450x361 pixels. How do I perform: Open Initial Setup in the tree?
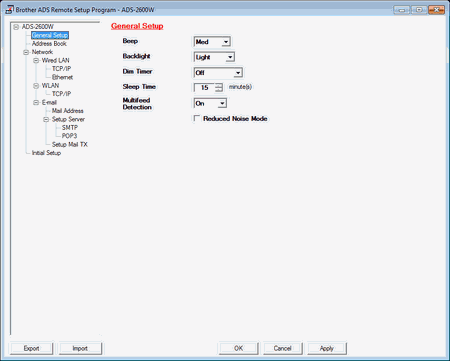point(46,153)
